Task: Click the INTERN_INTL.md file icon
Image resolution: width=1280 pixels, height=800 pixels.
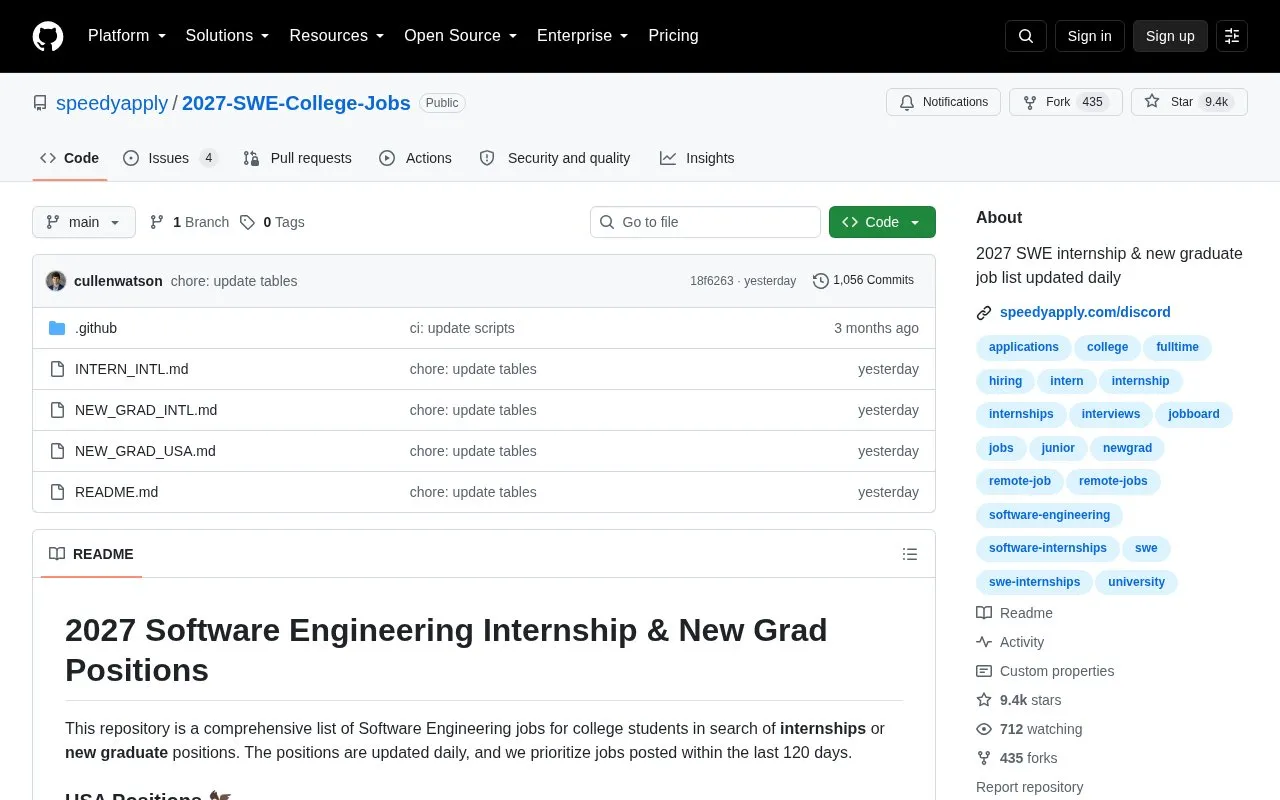Action: [x=57, y=369]
